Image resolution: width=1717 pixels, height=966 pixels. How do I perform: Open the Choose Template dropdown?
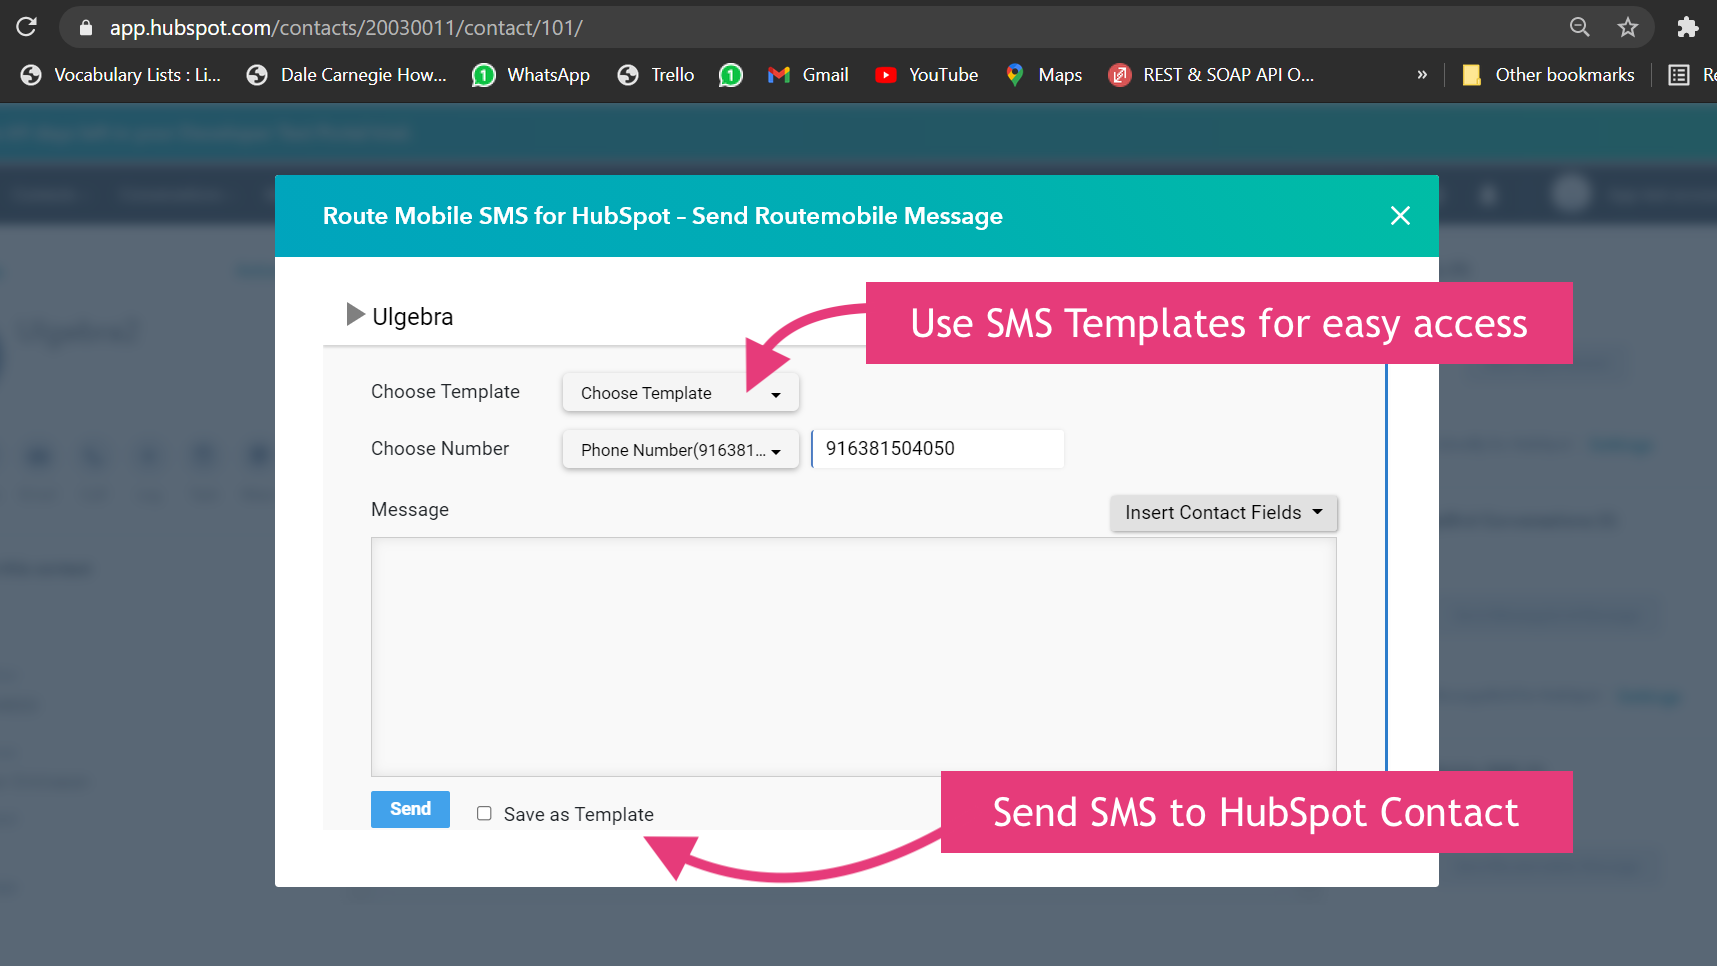tap(680, 392)
